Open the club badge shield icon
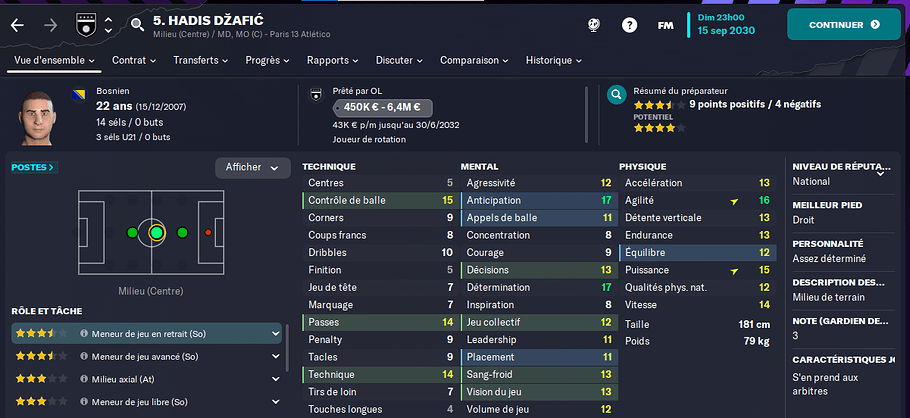Viewport: 910px width, 418px height. (85, 25)
